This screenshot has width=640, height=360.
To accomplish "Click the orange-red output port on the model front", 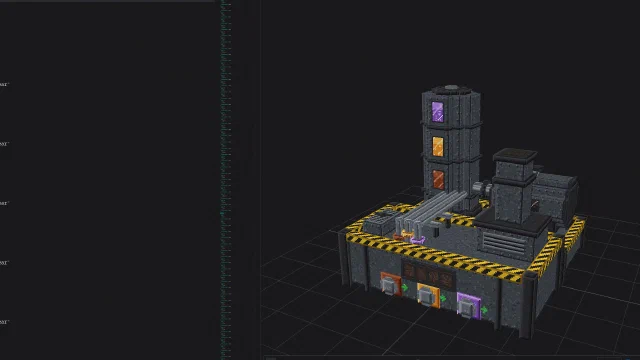I will (x=391, y=284).
